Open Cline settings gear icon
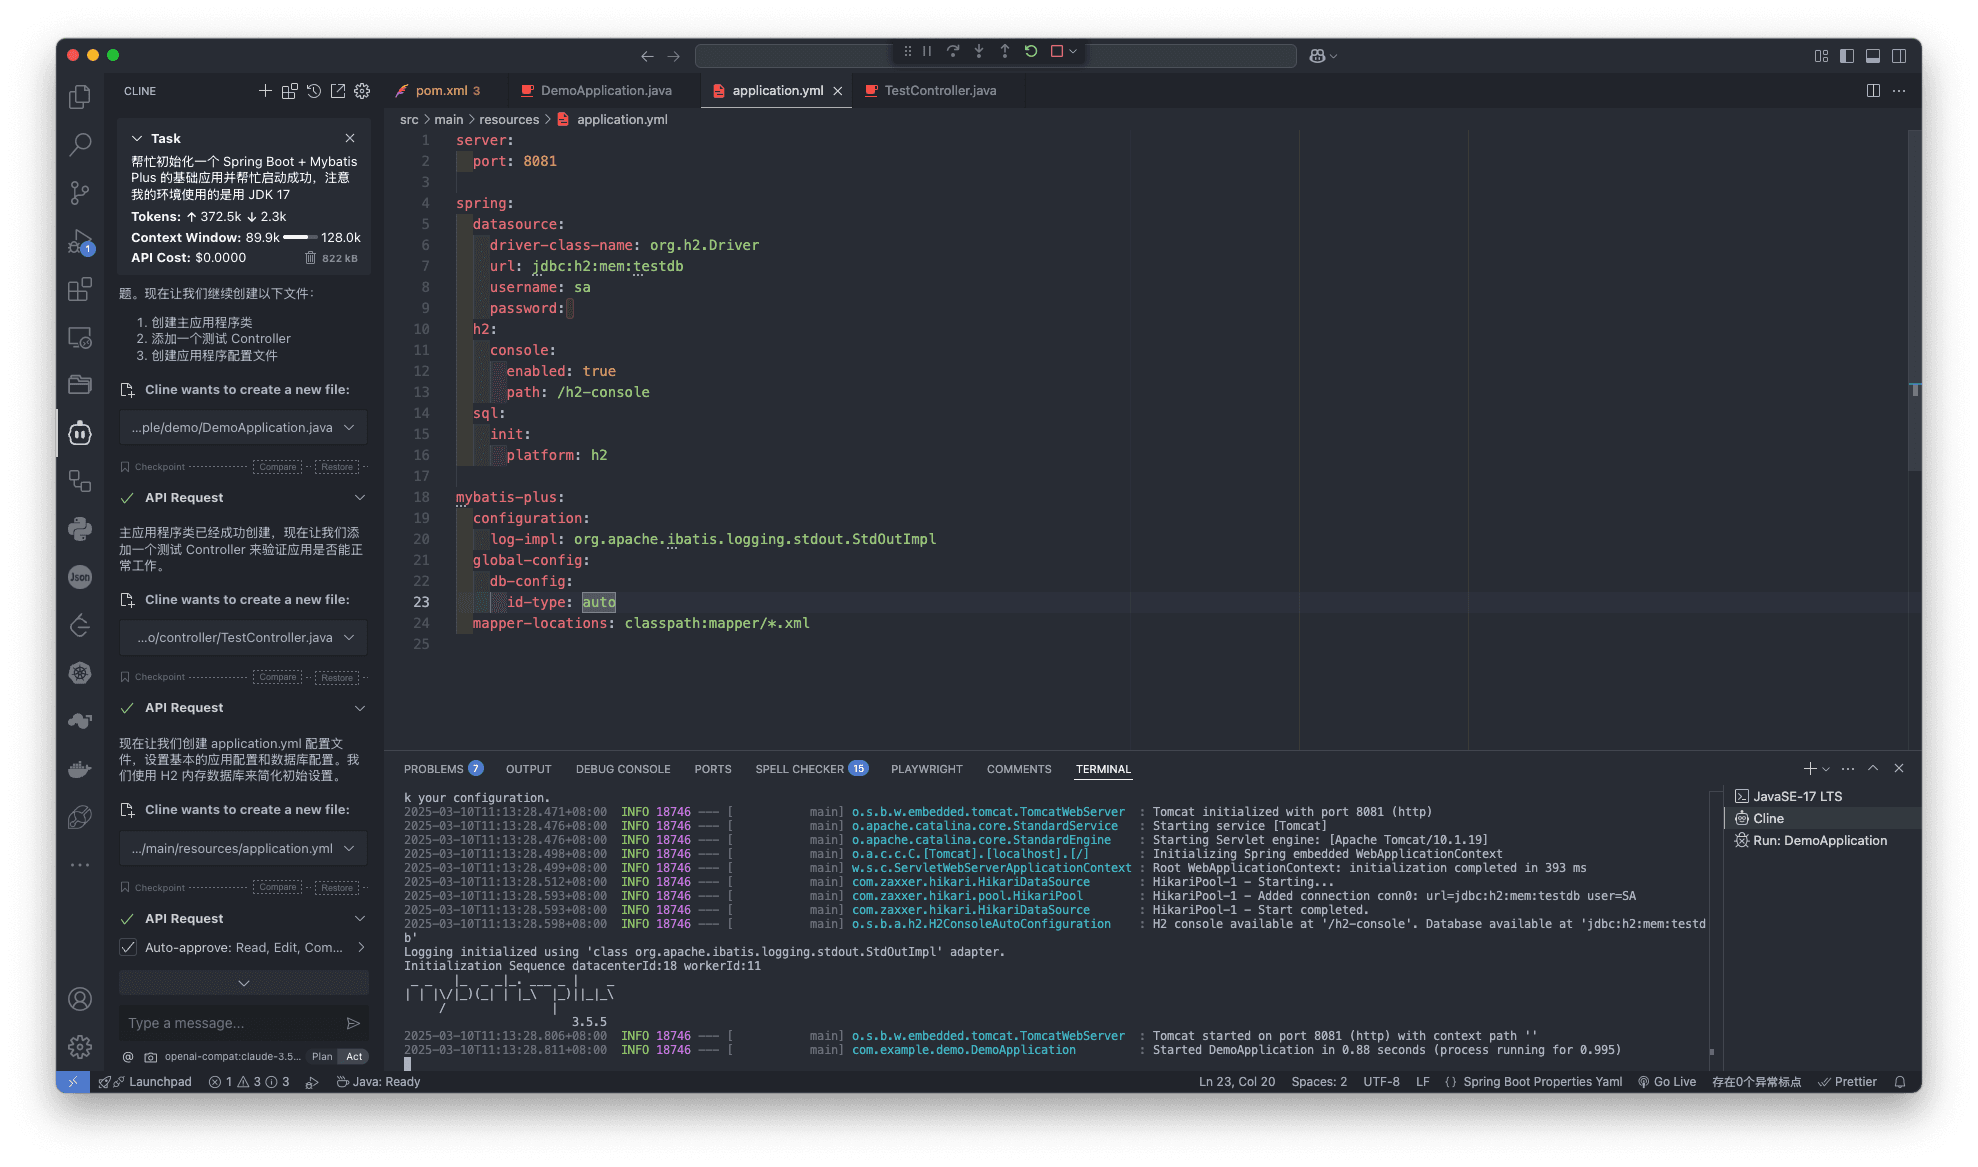Image resolution: width=1978 pixels, height=1167 pixels. tap(361, 90)
